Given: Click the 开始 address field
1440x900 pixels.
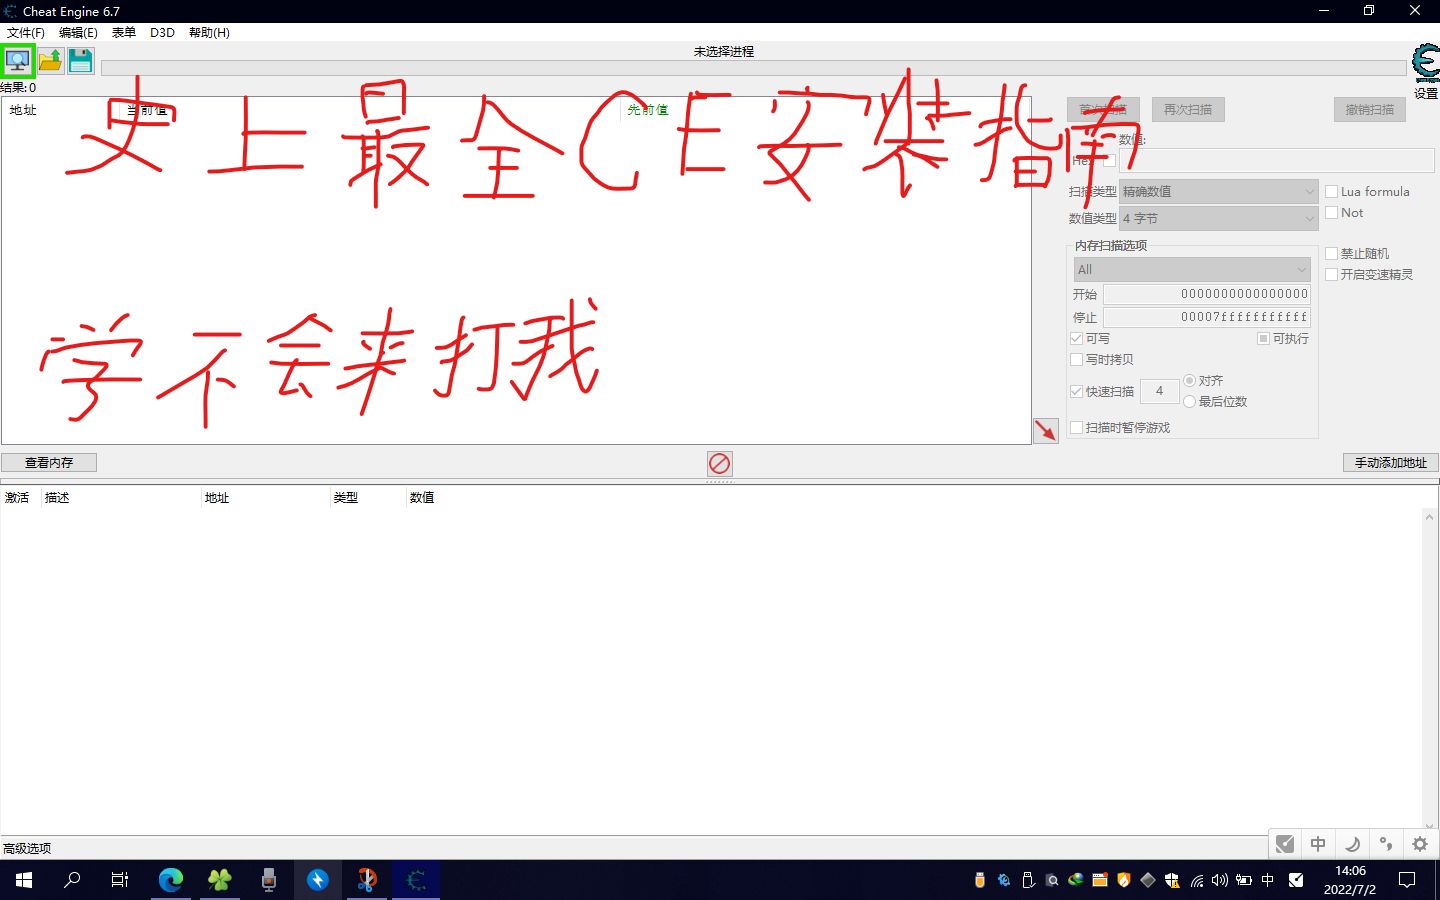Looking at the screenshot, I should click(x=1206, y=294).
